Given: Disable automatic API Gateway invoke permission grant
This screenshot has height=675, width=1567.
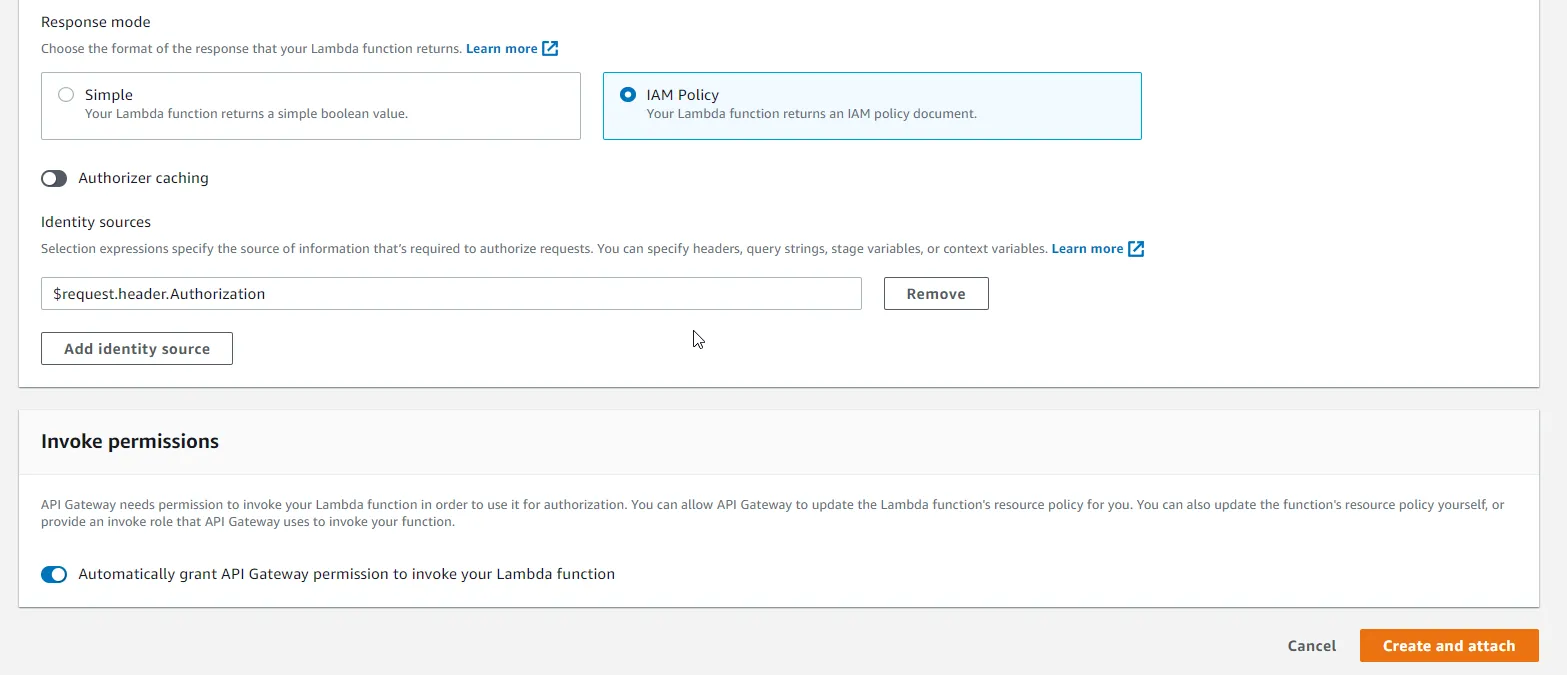Looking at the screenshot, I should tap(54, 574).
